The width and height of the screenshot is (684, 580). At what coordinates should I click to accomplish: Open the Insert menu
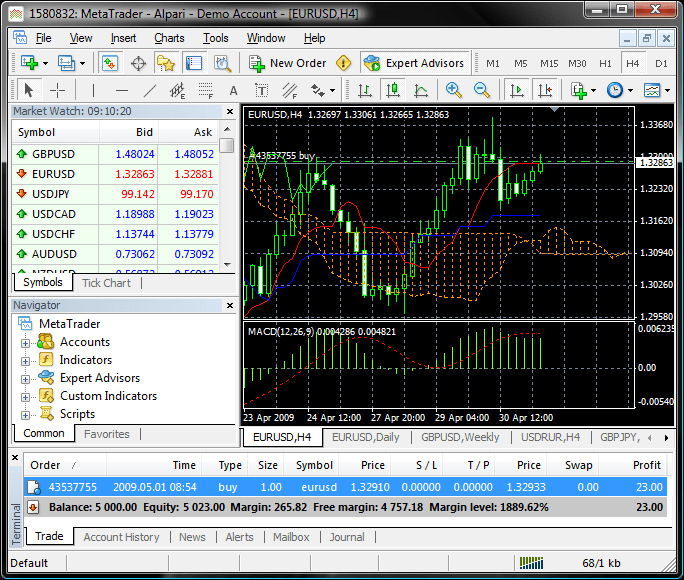point(123,38)
